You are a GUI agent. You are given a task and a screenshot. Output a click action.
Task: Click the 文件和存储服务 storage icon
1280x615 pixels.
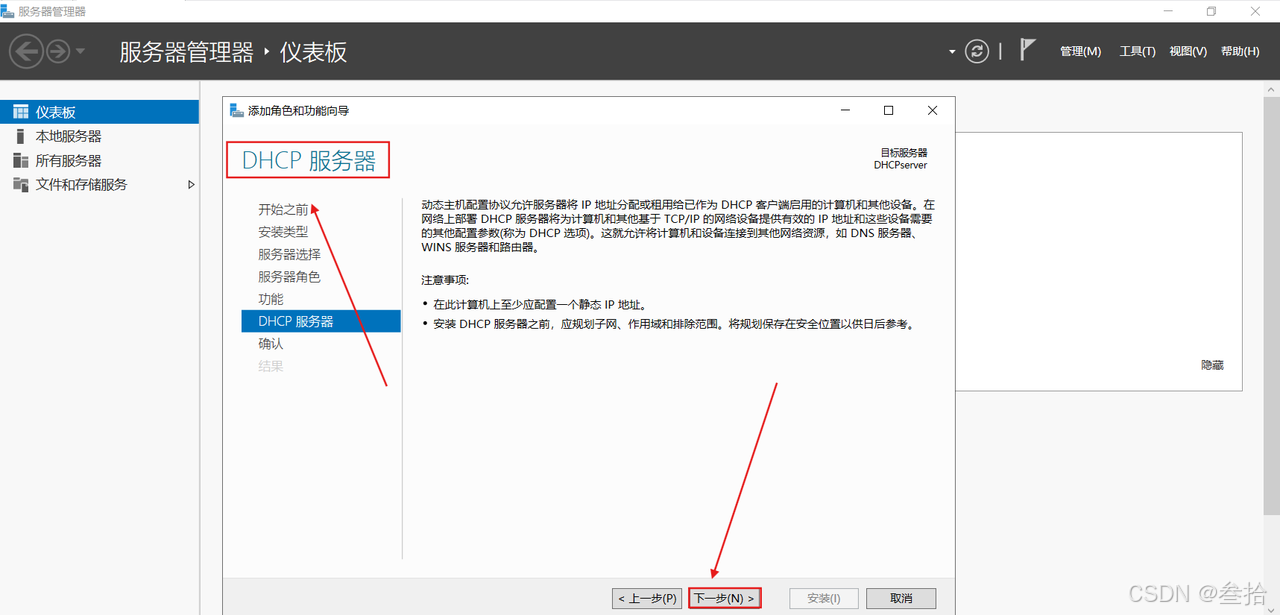[20, 184]
